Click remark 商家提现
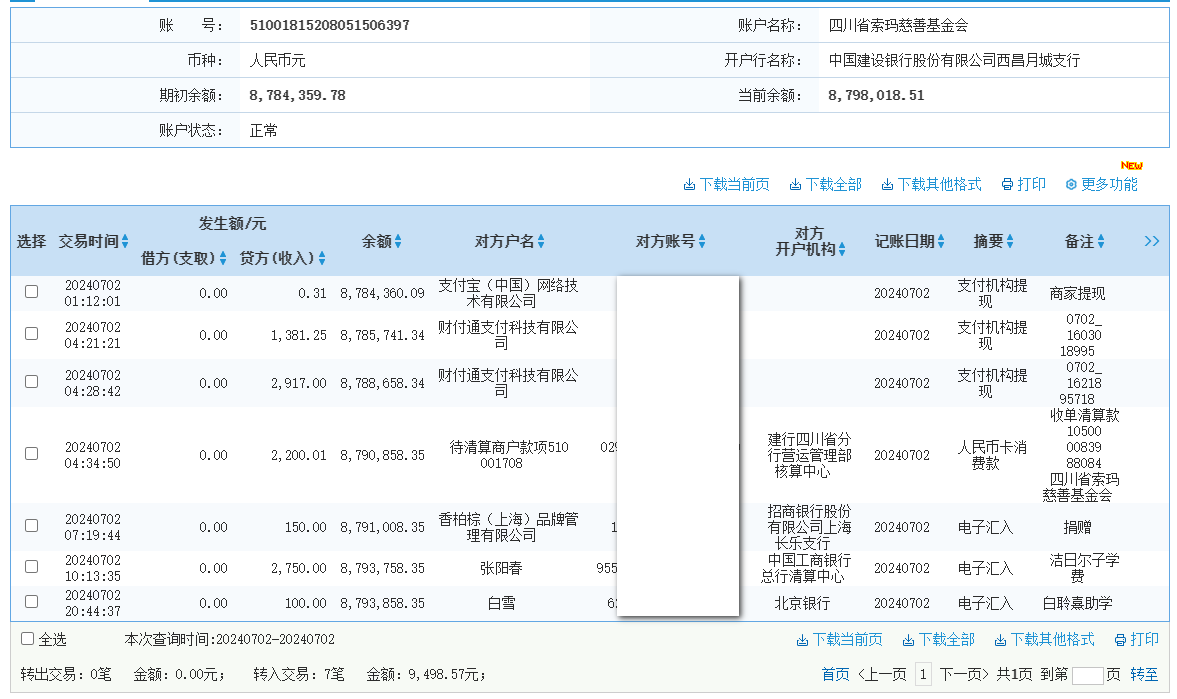This screenshot has height=699, width=1177. coord(1077,294)
